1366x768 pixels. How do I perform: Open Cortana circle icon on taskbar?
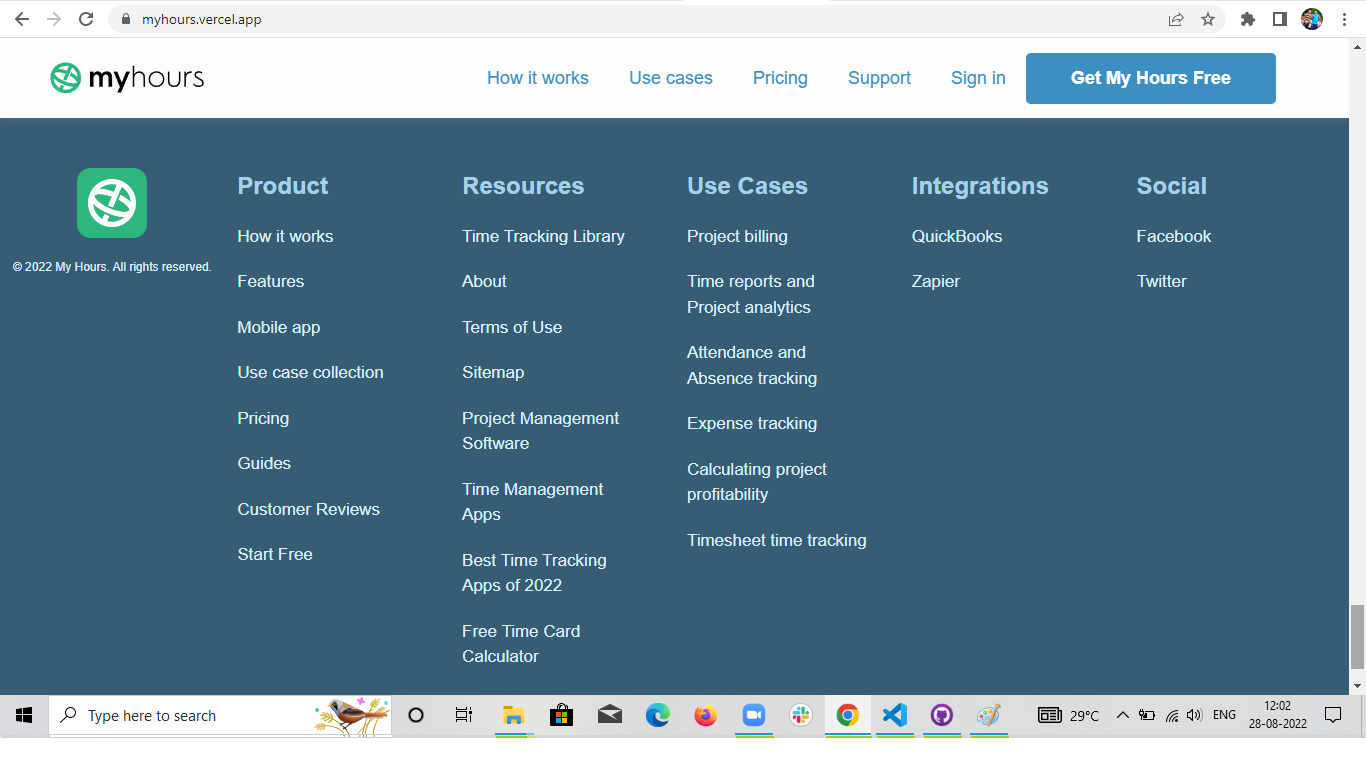click(416, 715)
